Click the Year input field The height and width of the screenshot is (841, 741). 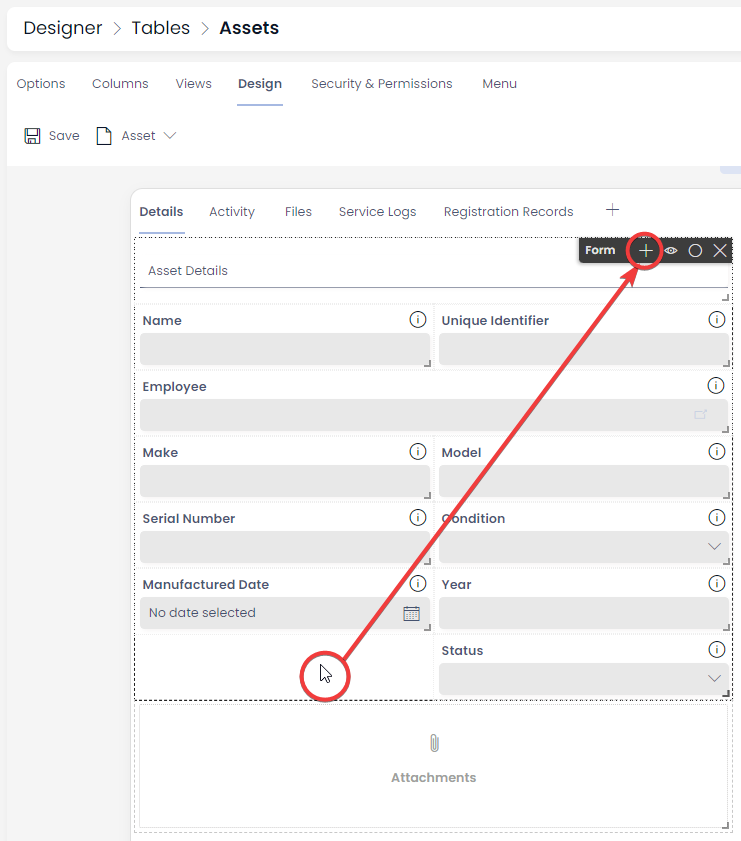(584, 613)
